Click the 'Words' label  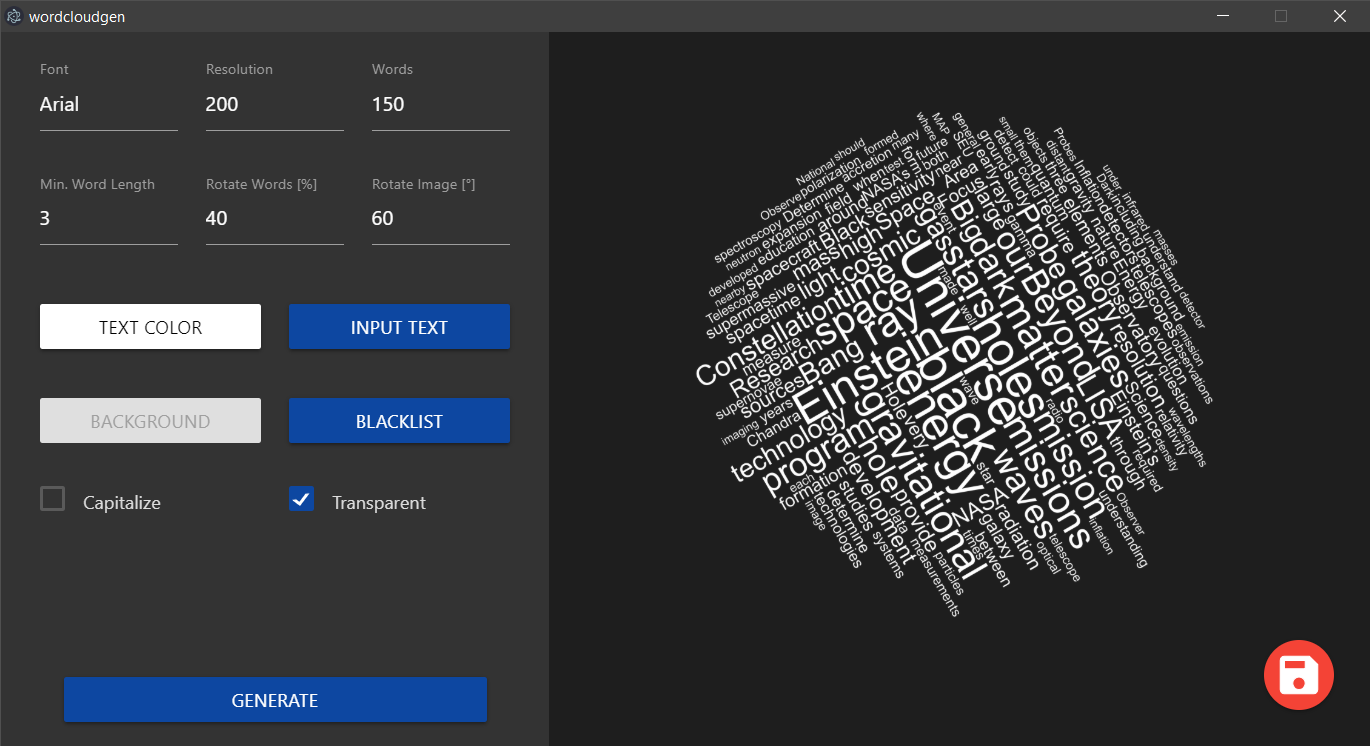pyautogui.click(x=392, y=69)
